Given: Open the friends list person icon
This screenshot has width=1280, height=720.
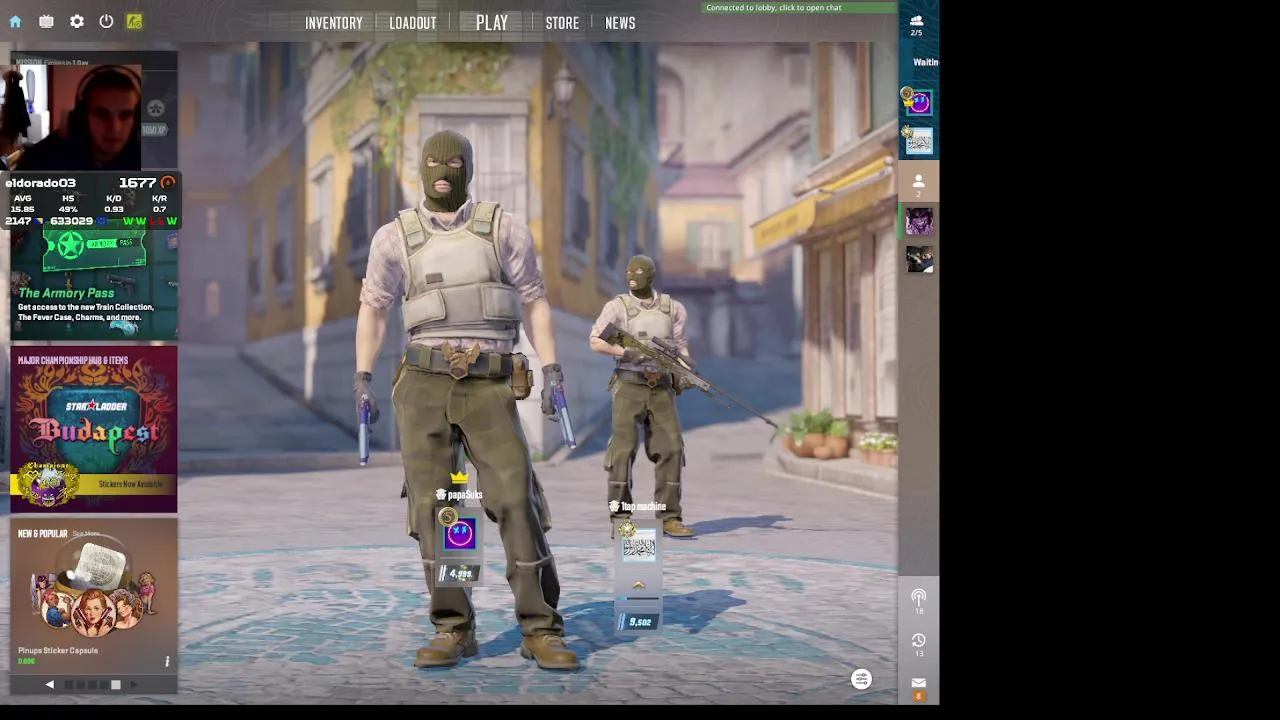Looking at the screenshot, I should pos(919,182).
